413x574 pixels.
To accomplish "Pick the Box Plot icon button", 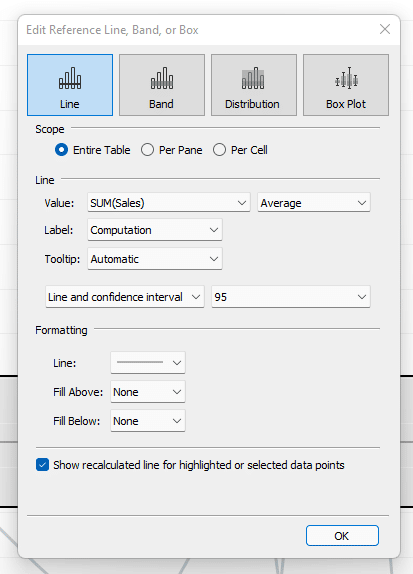I will 346,85.
